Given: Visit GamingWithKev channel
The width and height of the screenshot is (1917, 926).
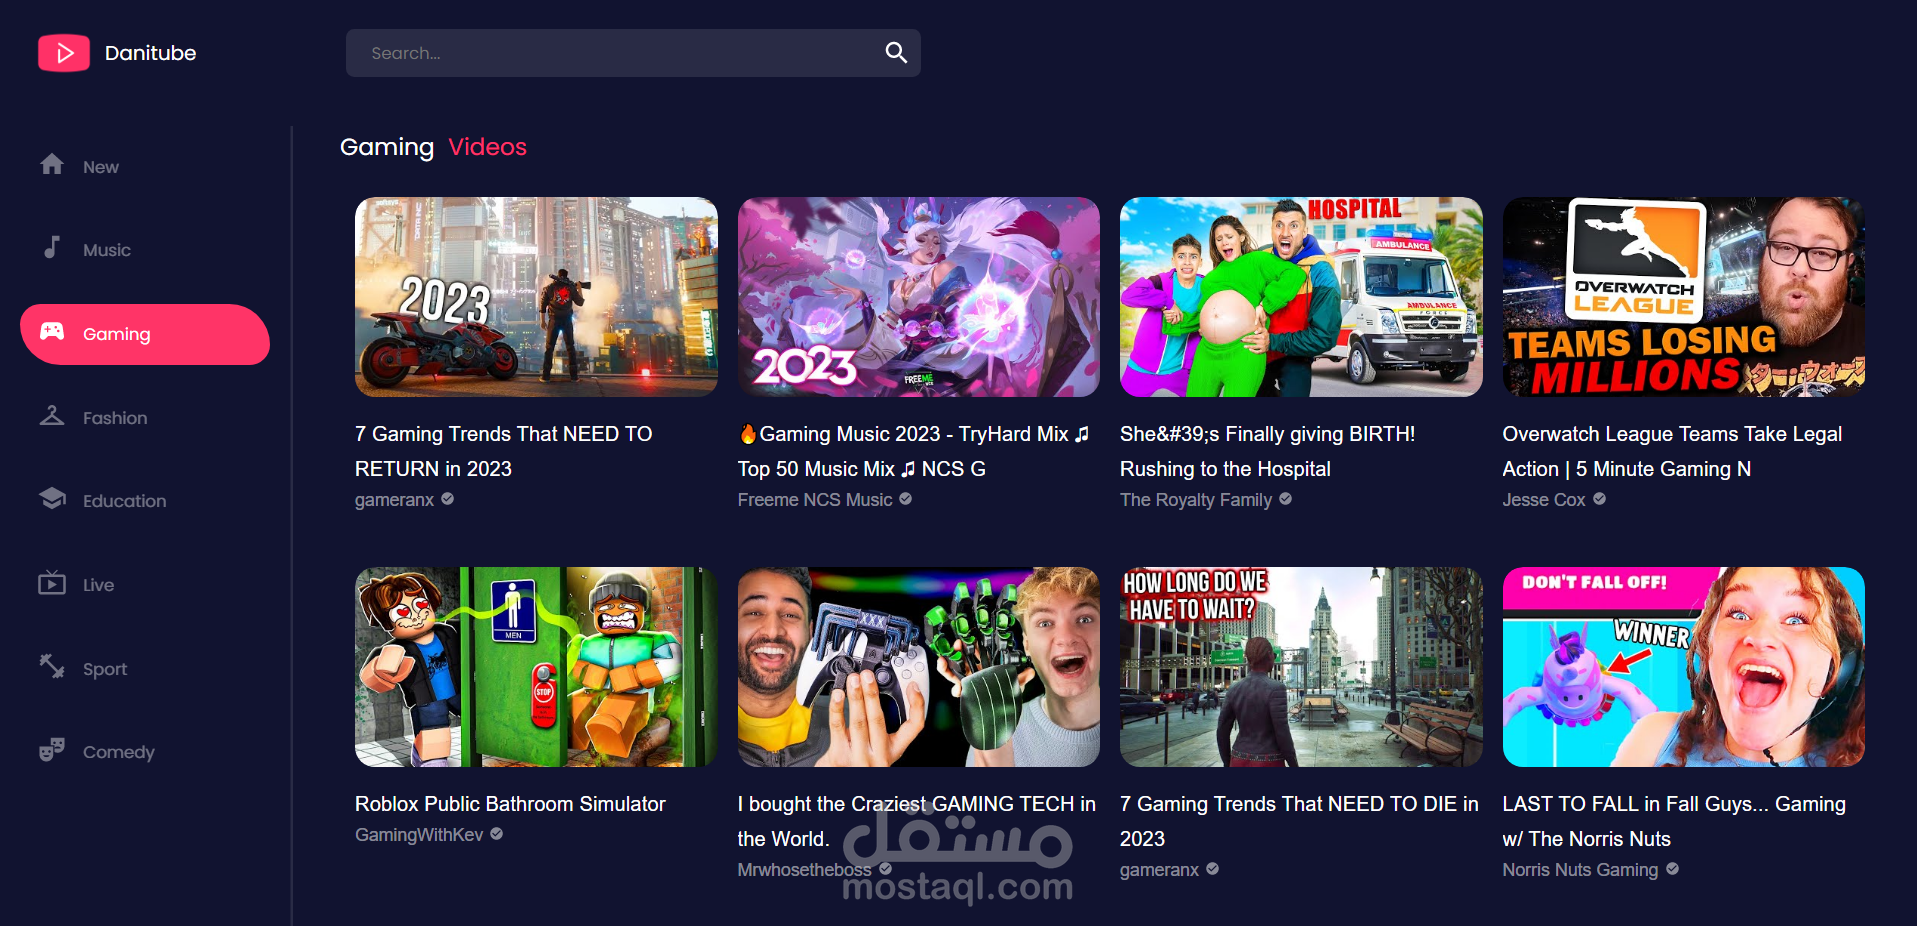Looking at the screenshot, I should pyautogui.click(x=419, y=834).
